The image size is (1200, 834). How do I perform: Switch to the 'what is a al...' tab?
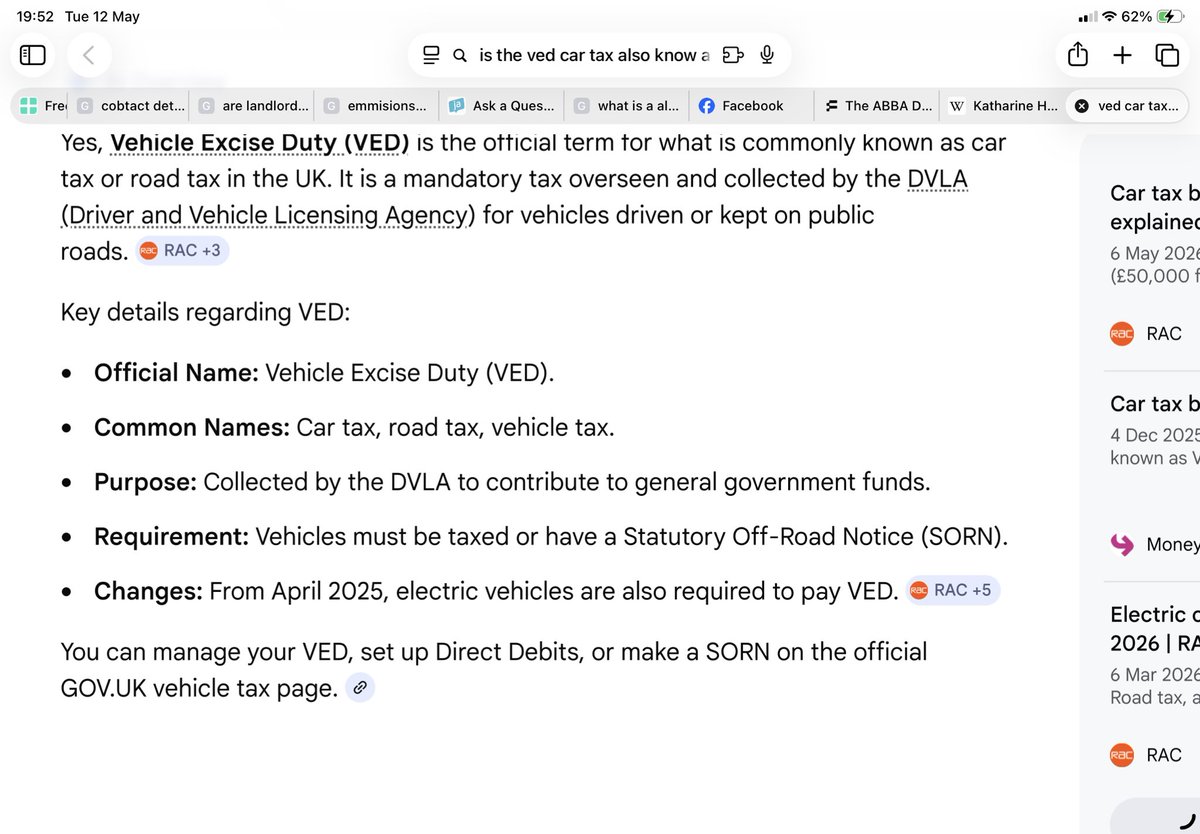pos(626,105)
